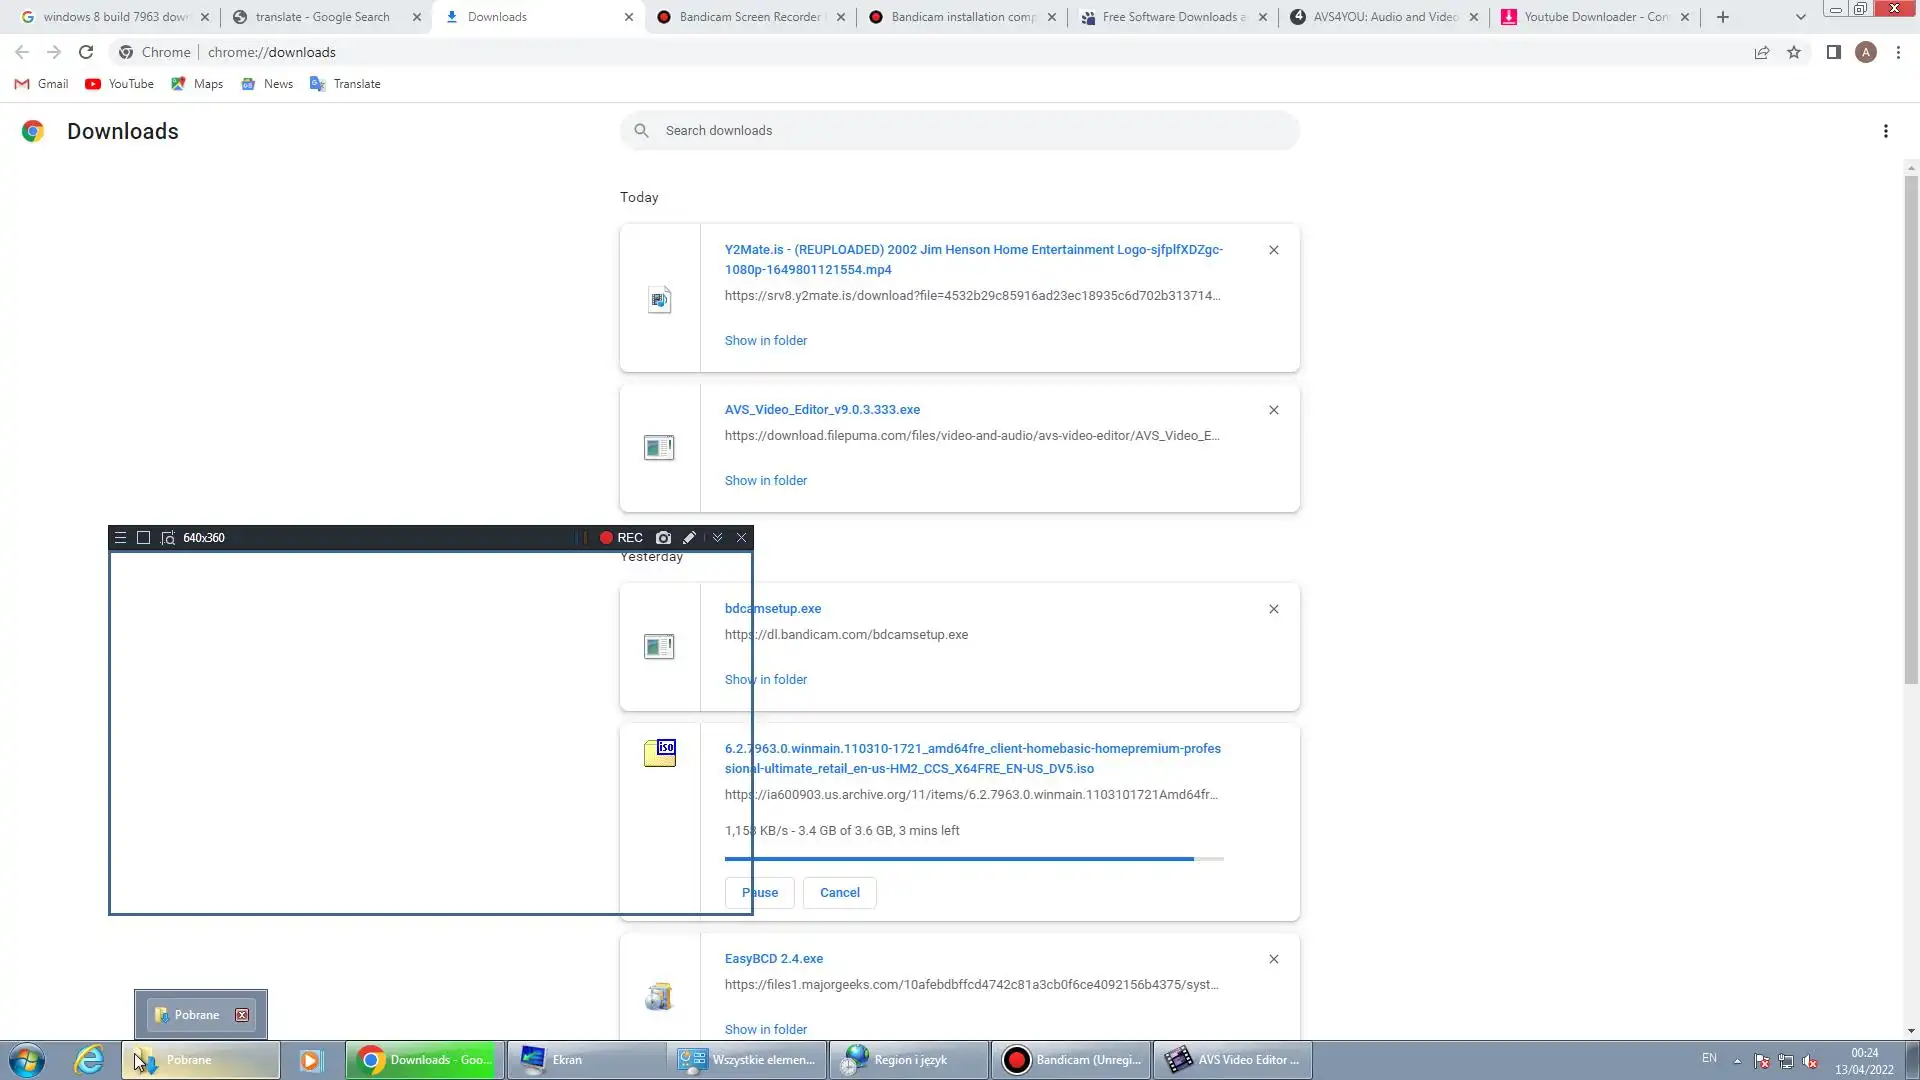1920x1080 pixels.
Task: Open the share page icon in address bar
Action: coord(1762,52)
